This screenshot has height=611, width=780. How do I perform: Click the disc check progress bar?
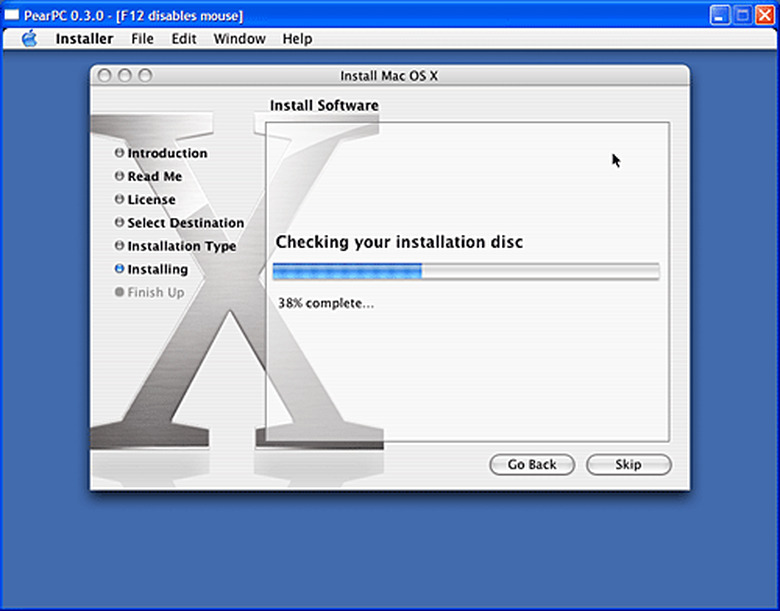(x=466, y=272)
